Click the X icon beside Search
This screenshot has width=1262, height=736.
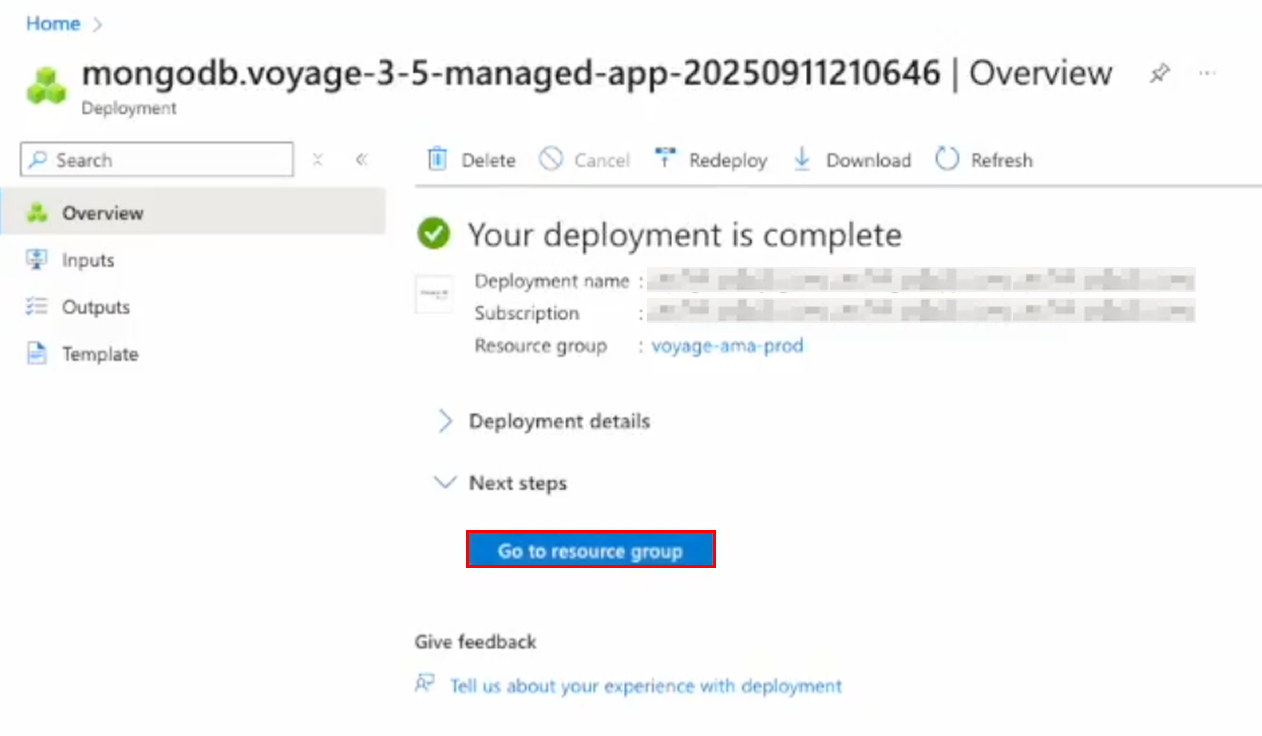317,160
